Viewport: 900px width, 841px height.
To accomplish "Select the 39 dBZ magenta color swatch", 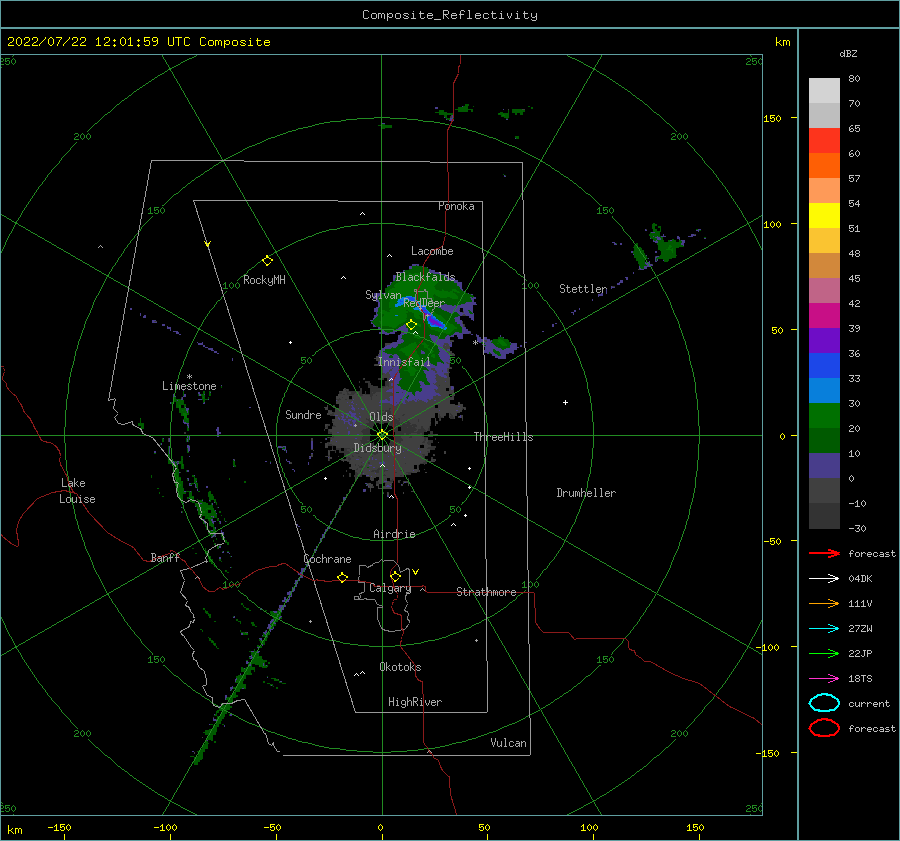I will click(x=824, y=315).
